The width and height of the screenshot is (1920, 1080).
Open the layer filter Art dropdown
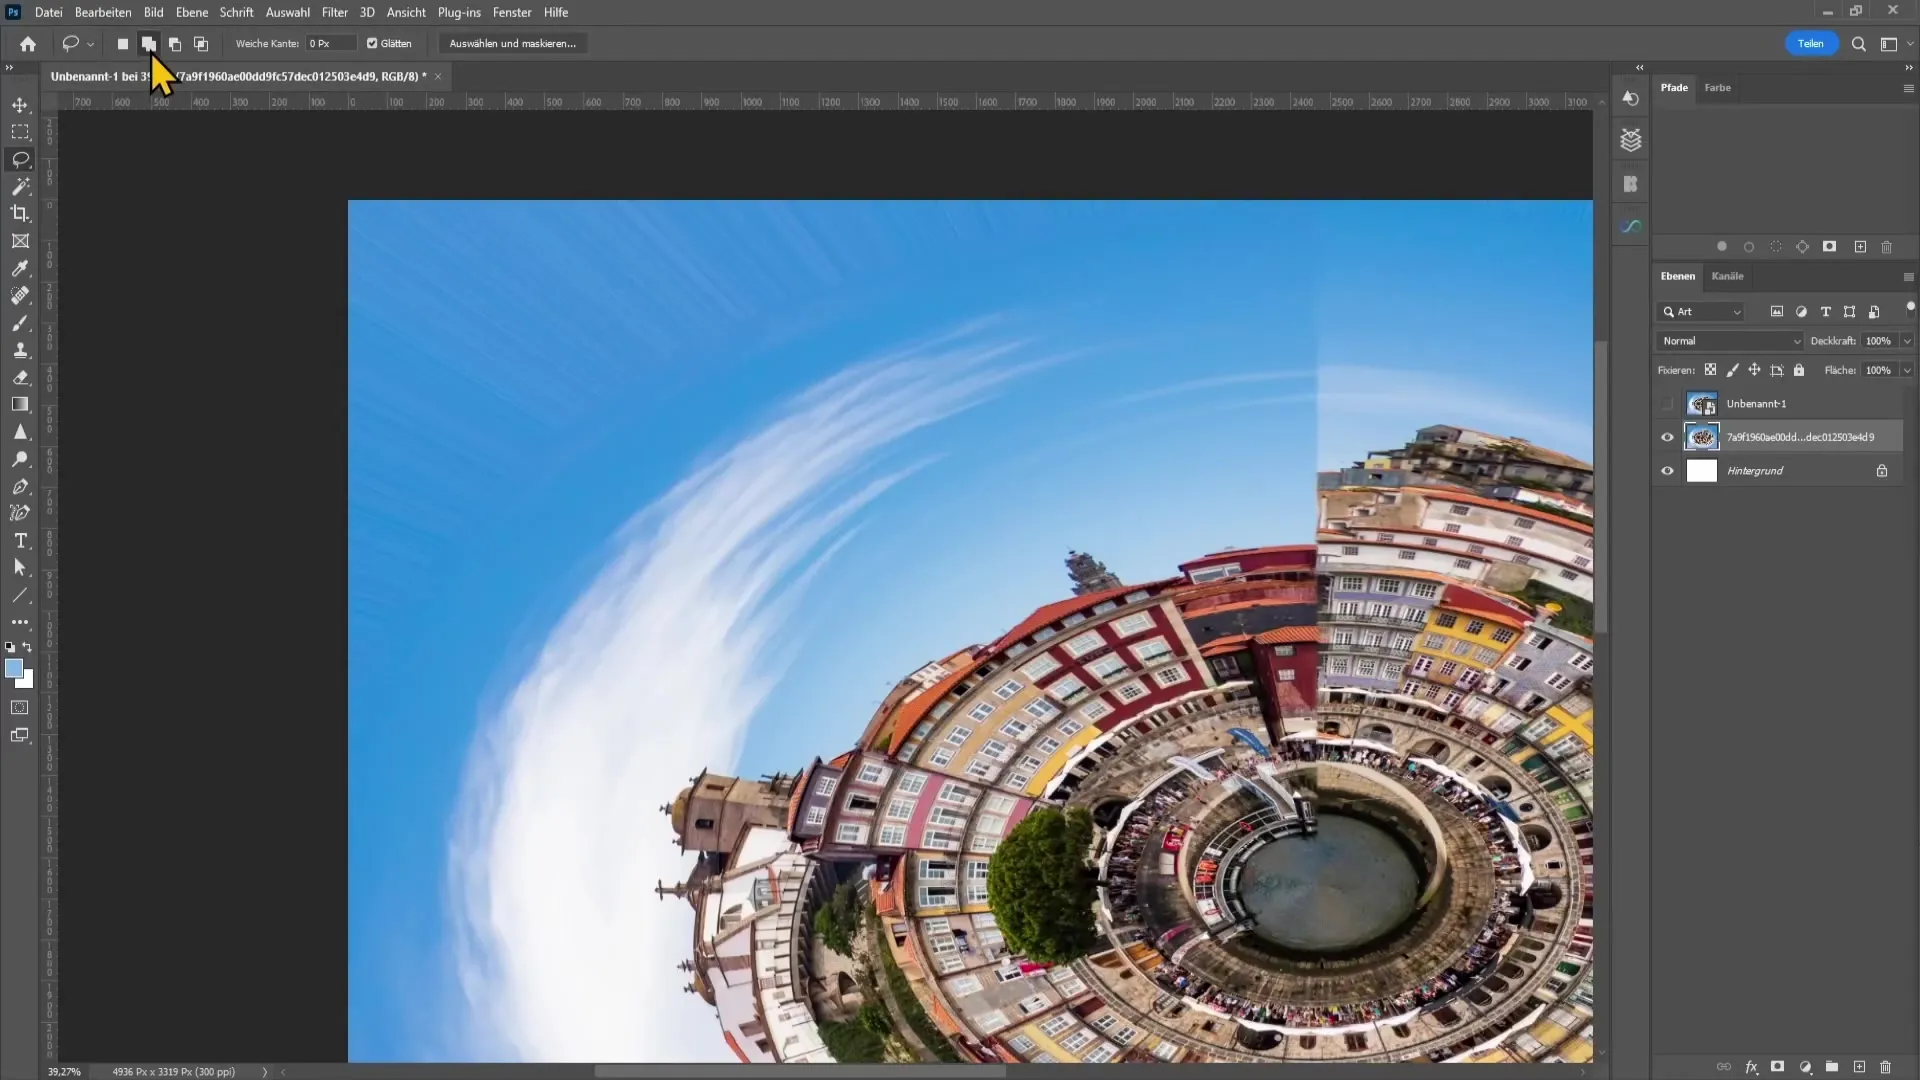[1700, 312]
